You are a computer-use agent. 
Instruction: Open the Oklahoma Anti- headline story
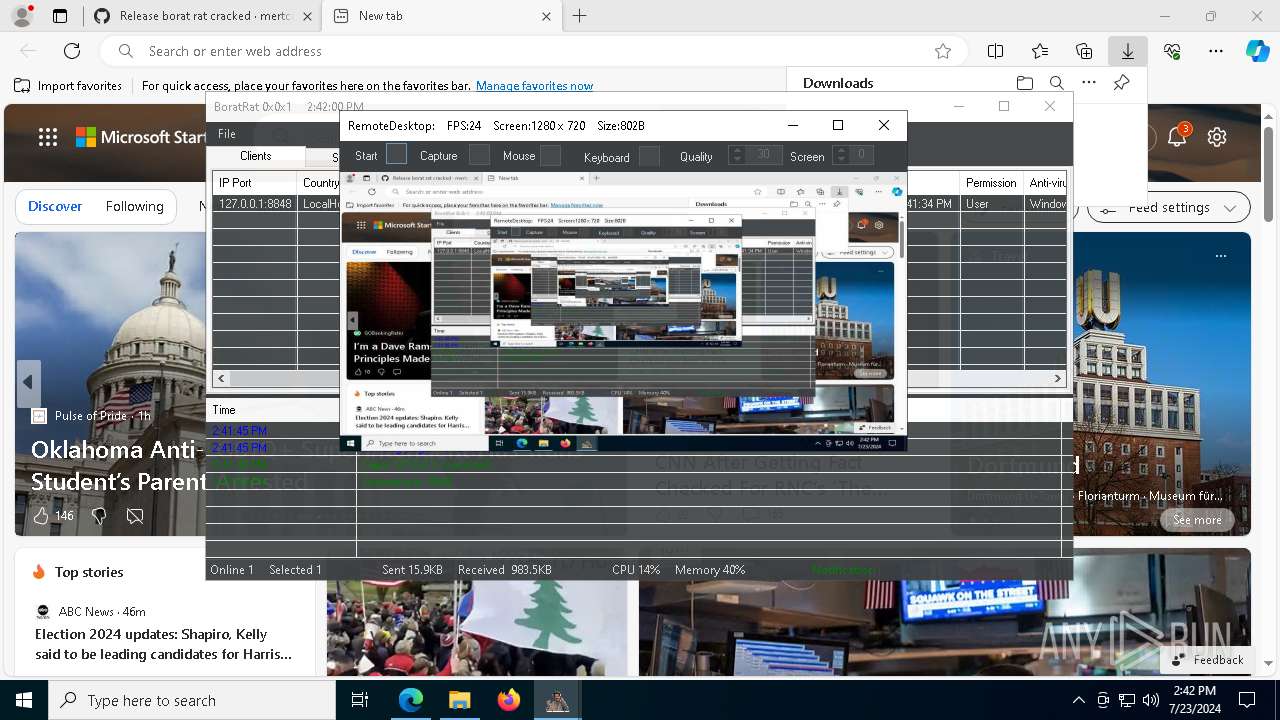coord(118,465)
